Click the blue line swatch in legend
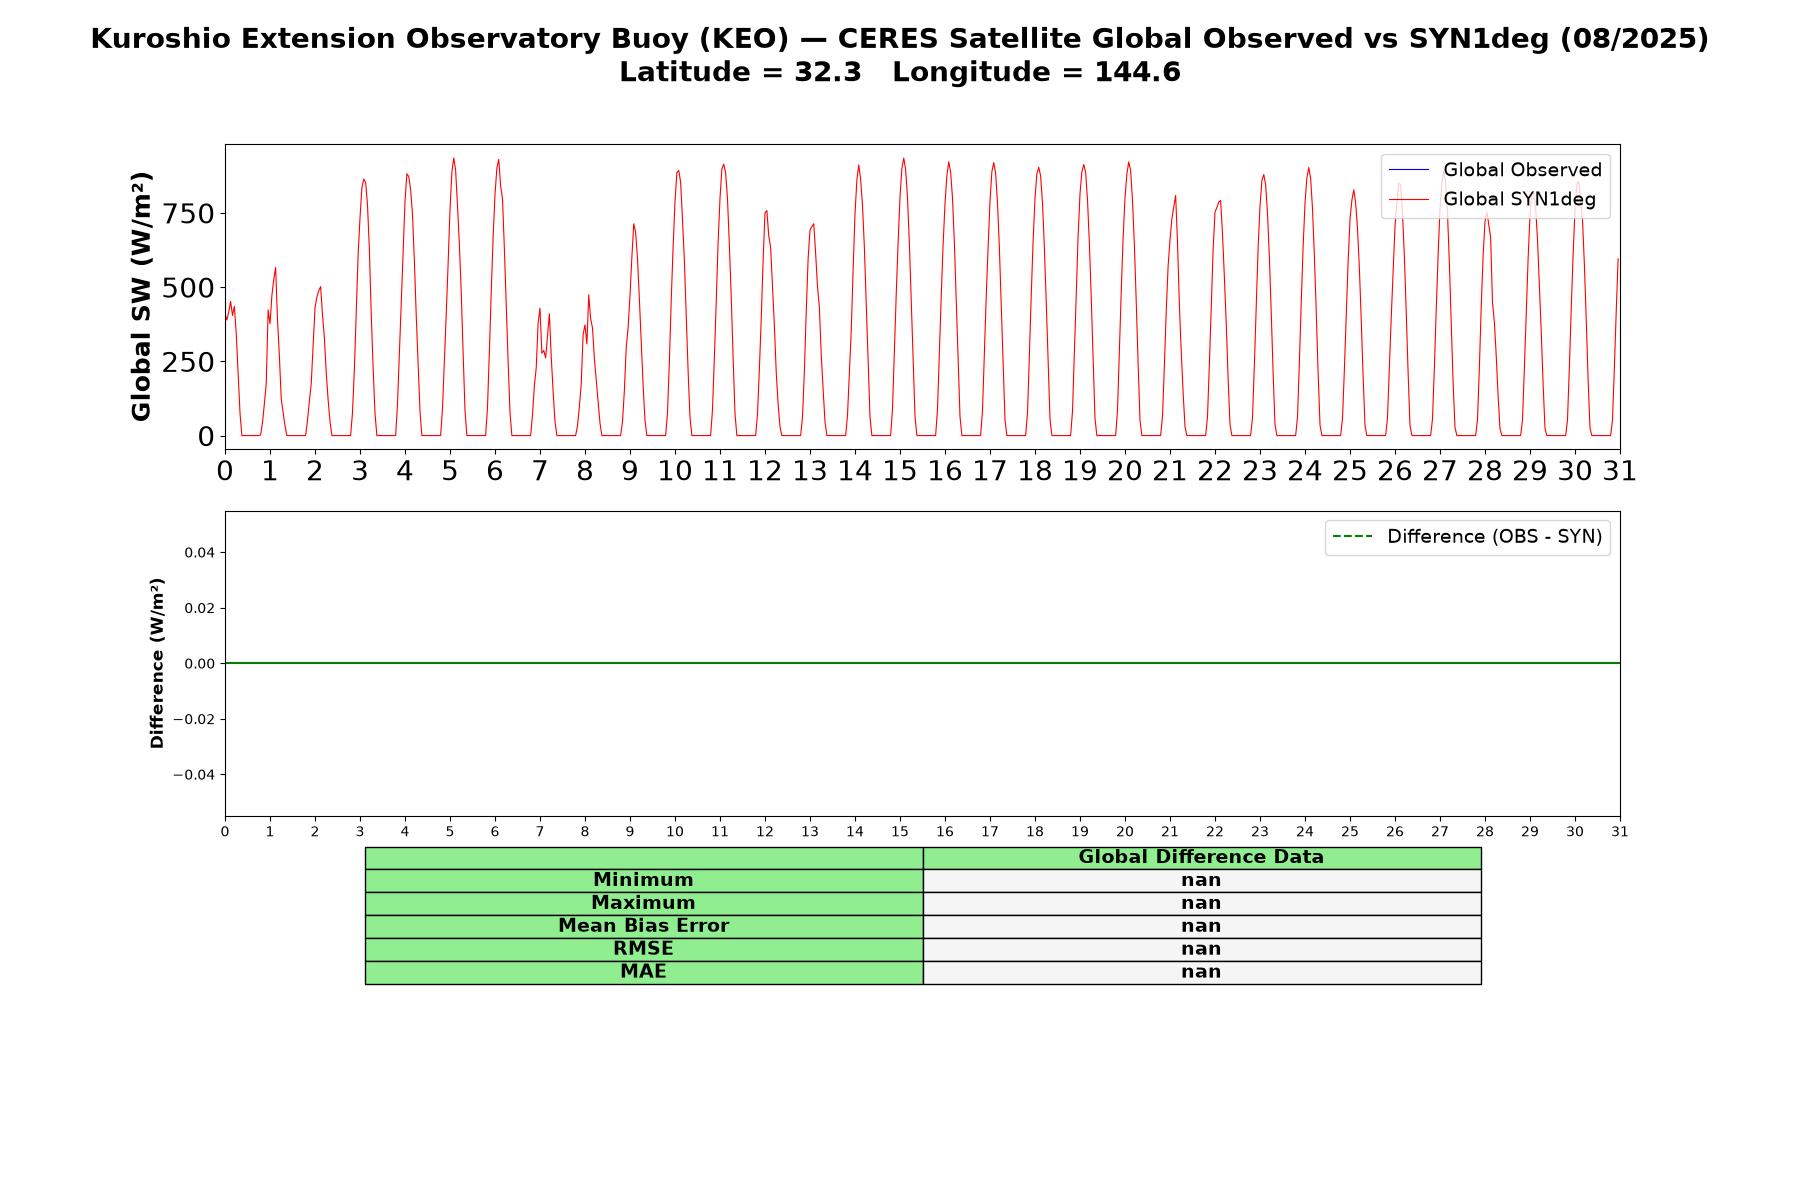This screenshot has width=1800, height=1200. (x=1409, y=170)
